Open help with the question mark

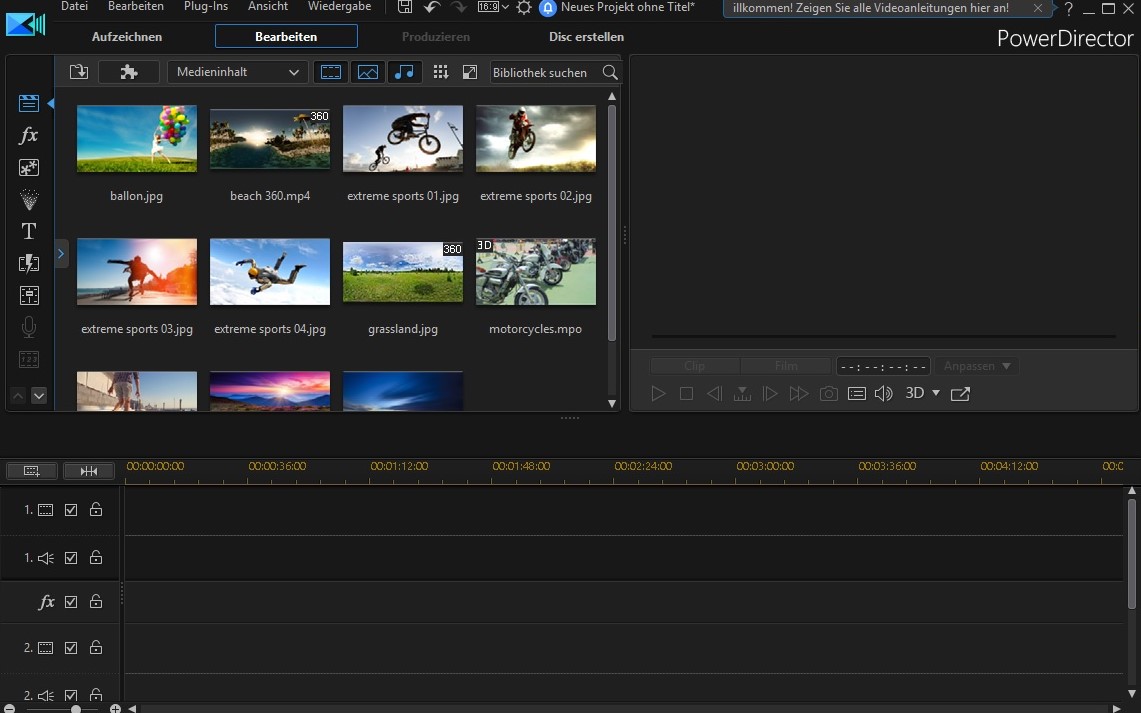click(1068, 8)
